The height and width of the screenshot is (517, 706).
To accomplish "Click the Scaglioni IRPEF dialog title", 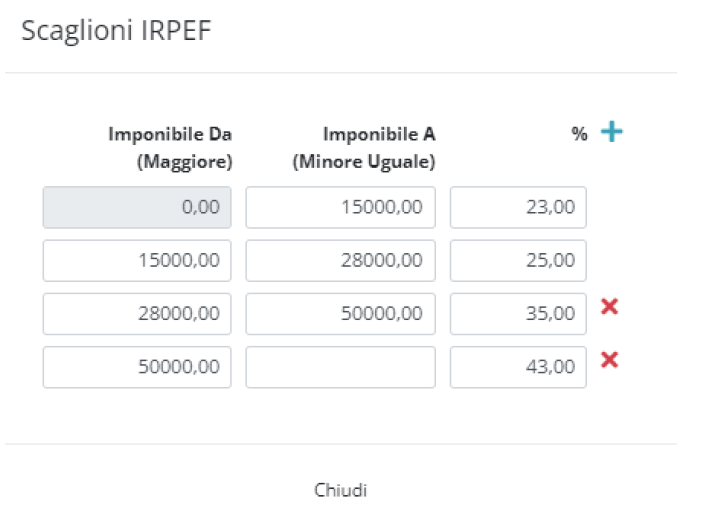I will pos(116,31).
